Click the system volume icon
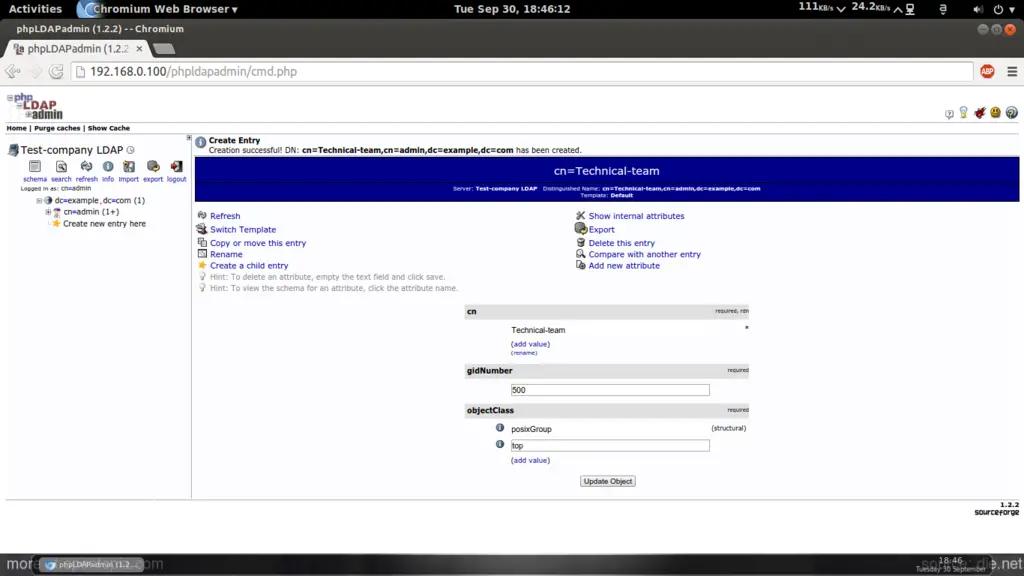This screenshot has height=576, width=1024. [x=977, y=9]
